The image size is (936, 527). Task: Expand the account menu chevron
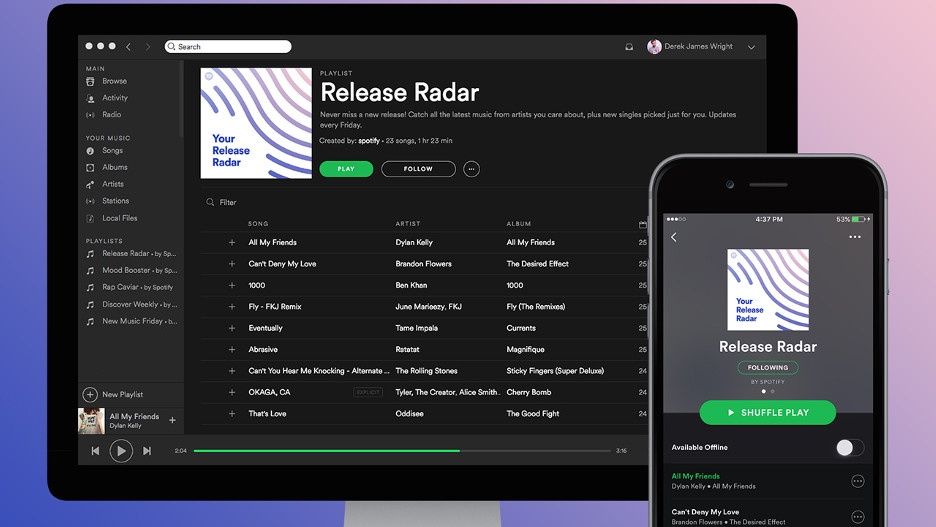(752, 47)
